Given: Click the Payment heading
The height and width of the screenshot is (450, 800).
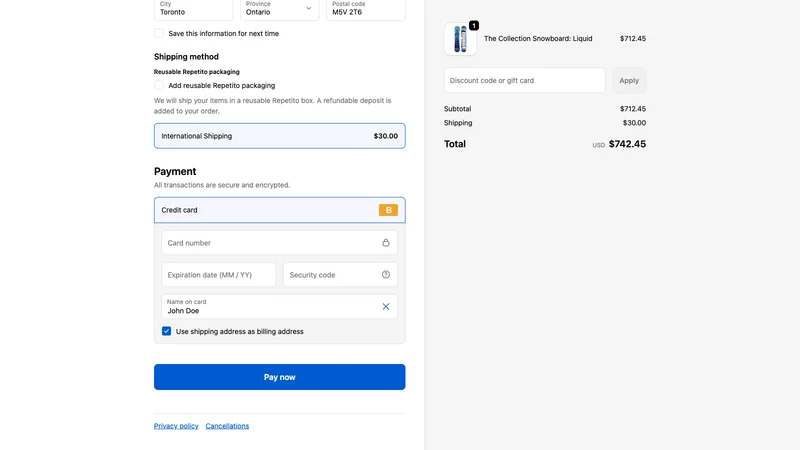Looking at the screenshot, I should [175, 171].
